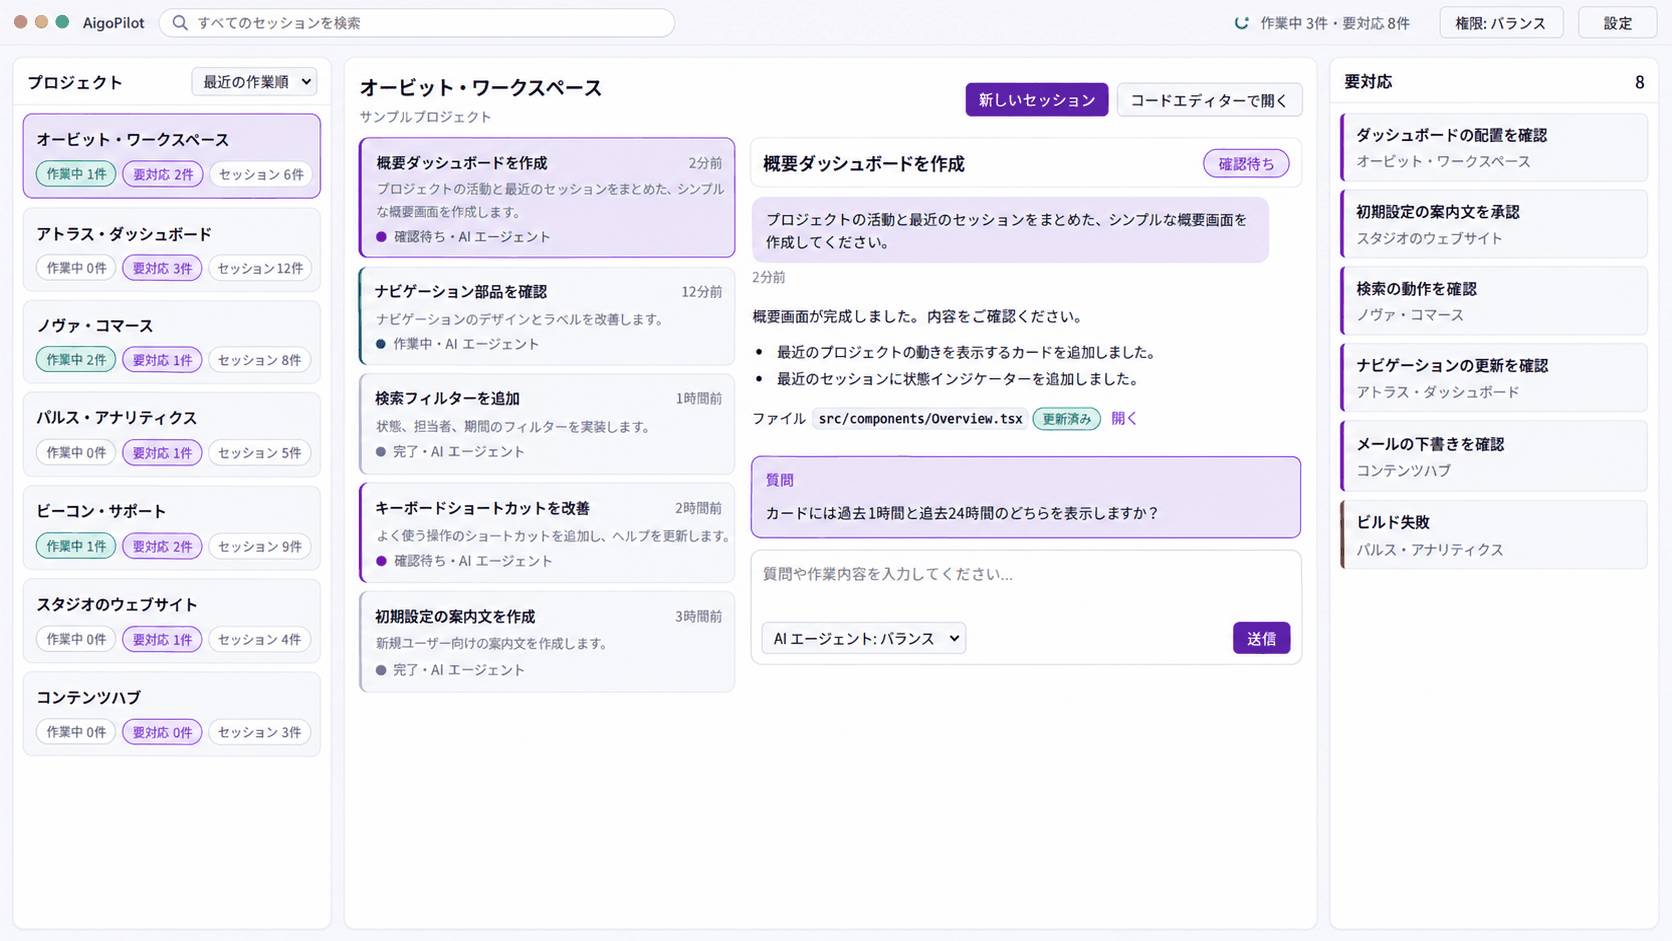Open the 初期設定の案内文を作成 session
1672x941 pixels.
tap(547, 642)
